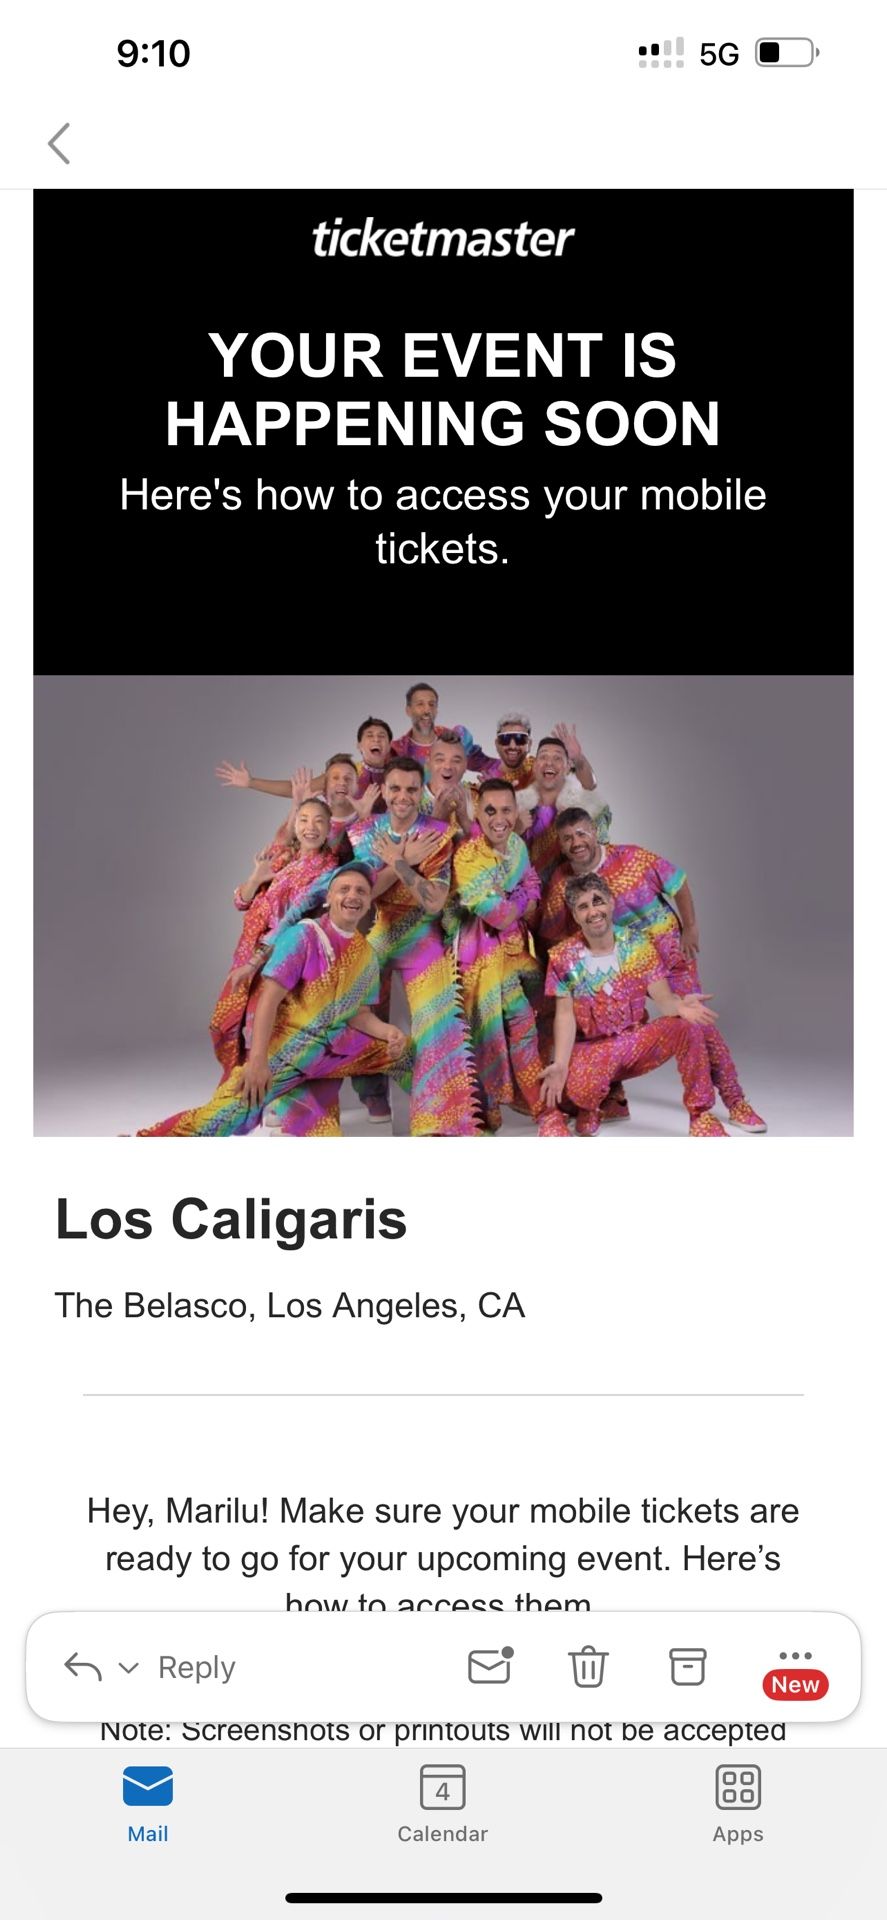The width and height of the screenshot is (887, 1920).
Task: Tap the ticketmaster logo
Action: point(443,239)
